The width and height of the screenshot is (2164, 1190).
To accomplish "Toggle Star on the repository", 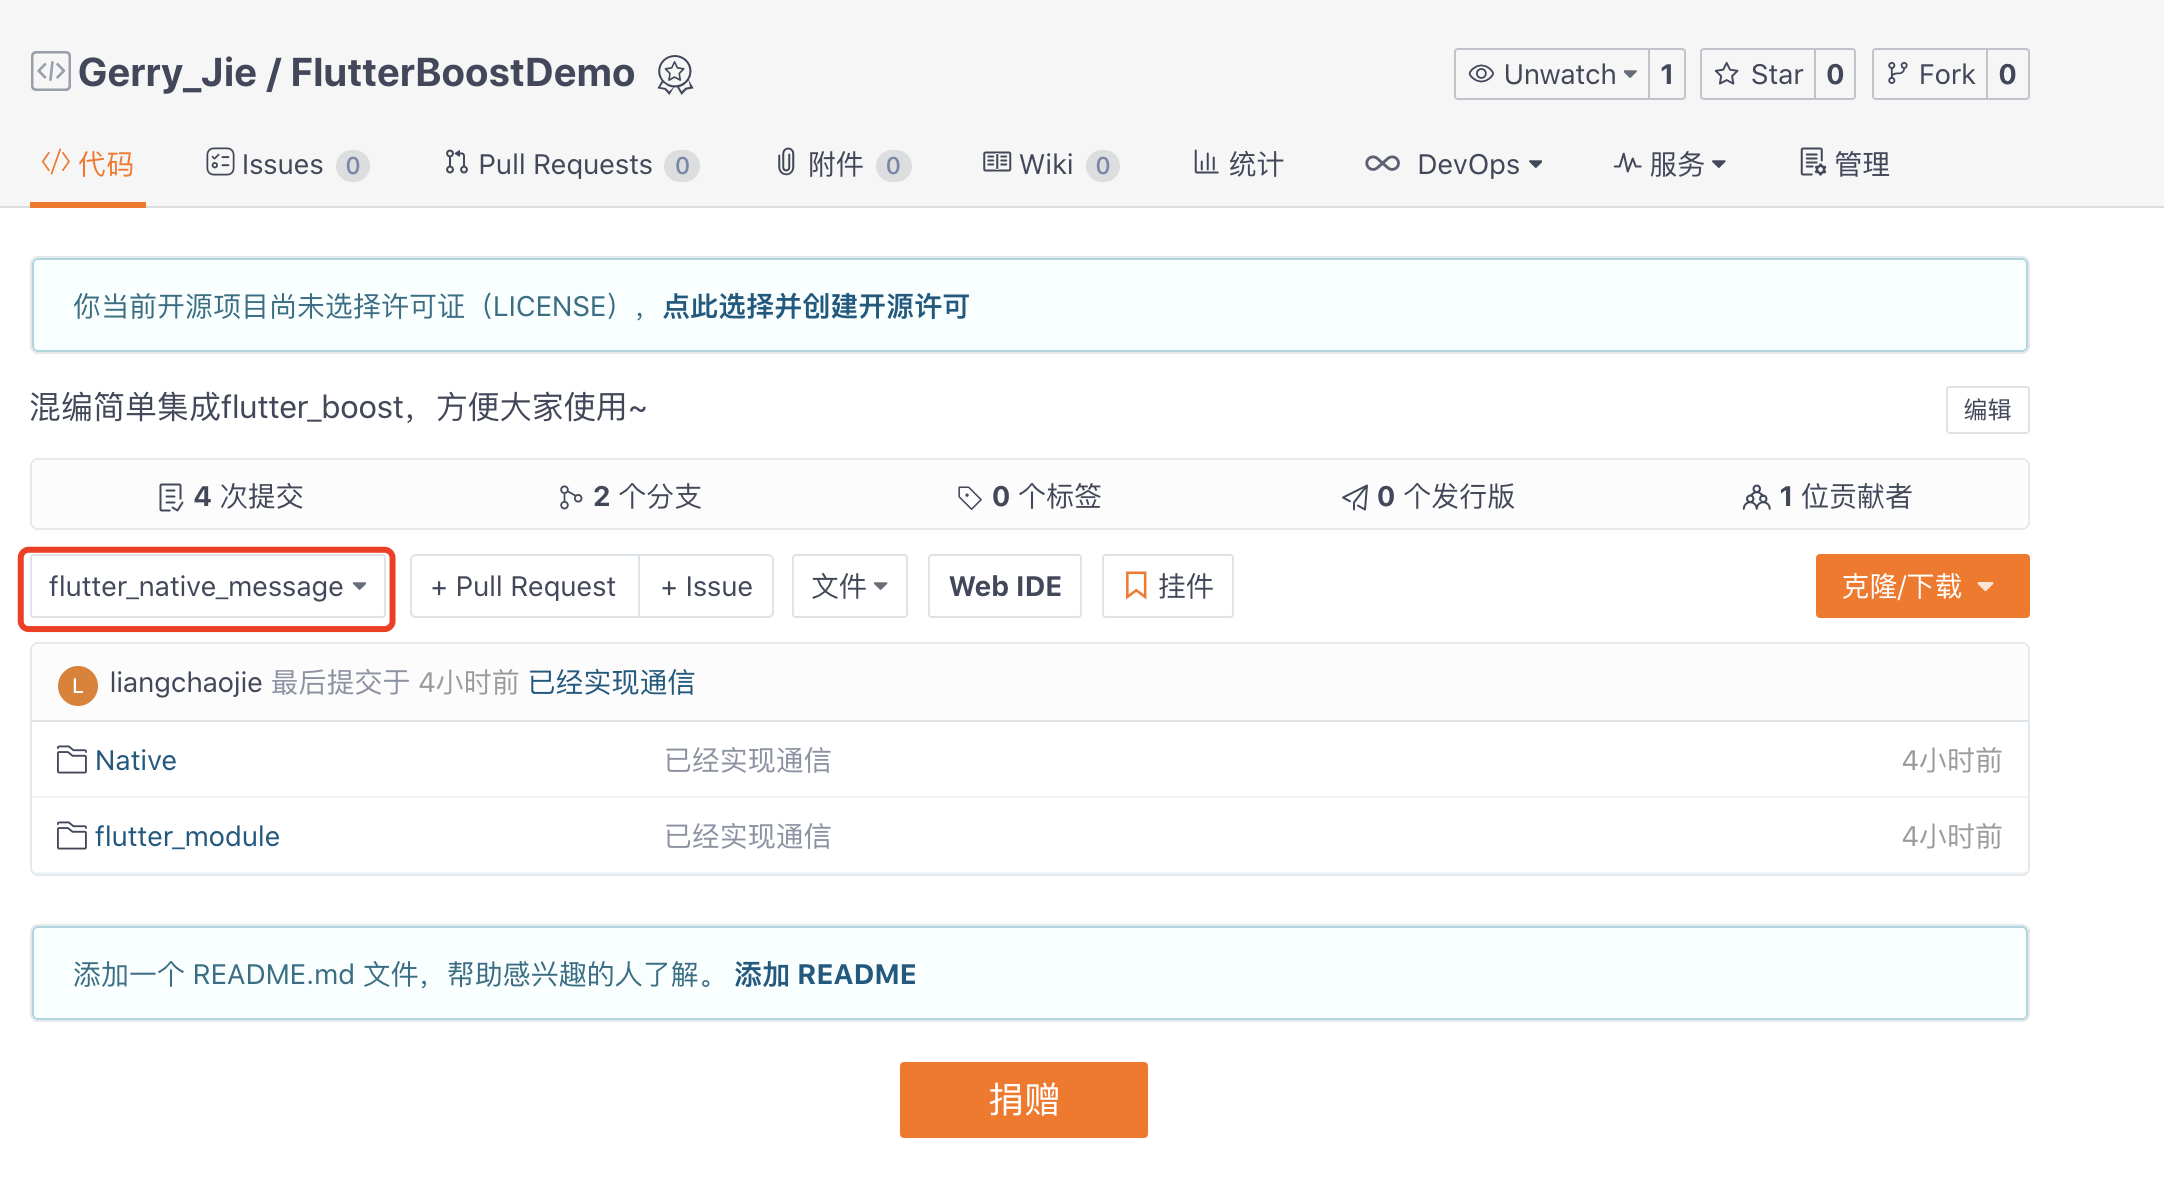I will click(1758, 73).
